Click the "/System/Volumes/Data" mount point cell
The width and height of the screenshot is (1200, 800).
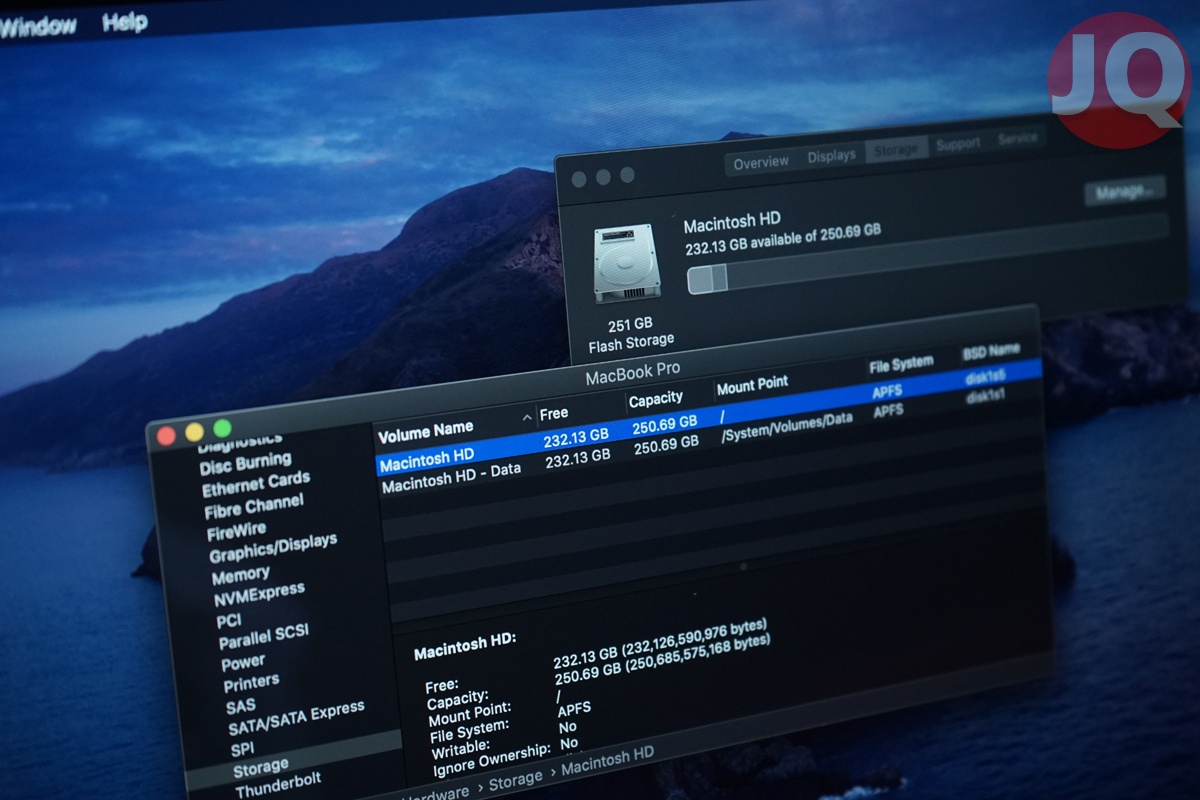(787, 429)
